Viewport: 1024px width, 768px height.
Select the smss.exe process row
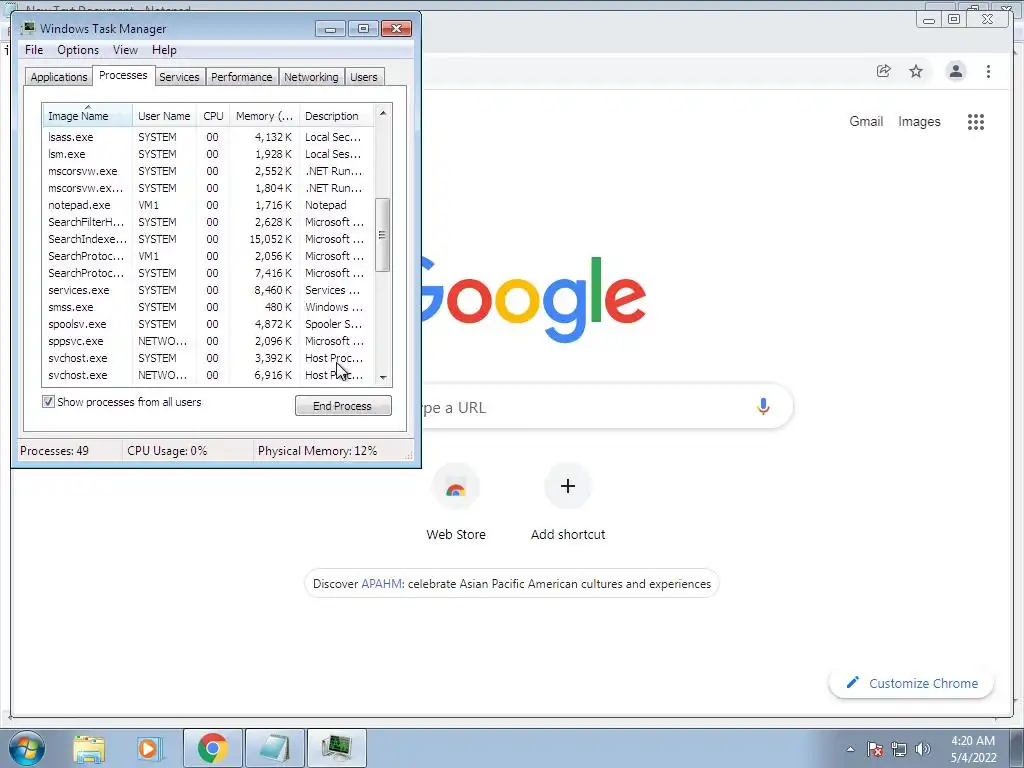click(208, 307)
